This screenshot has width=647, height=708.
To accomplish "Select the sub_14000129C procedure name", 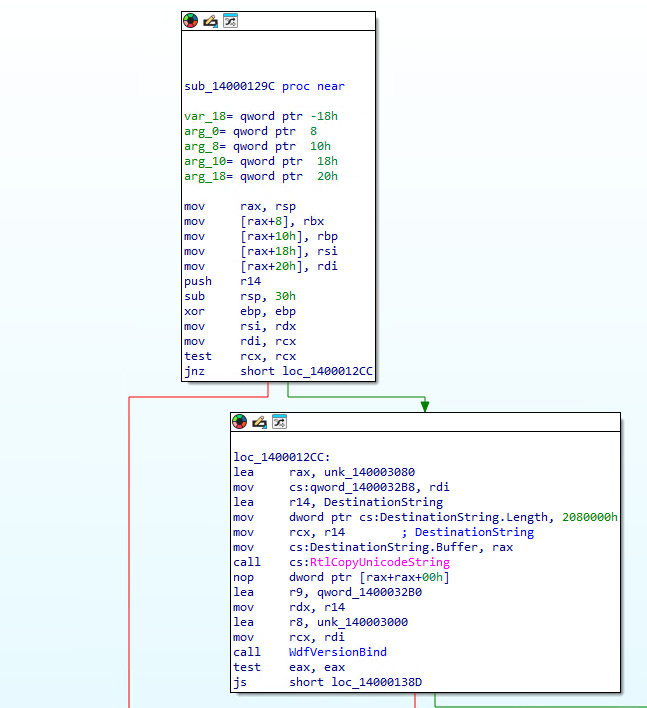I will pos(229,86).
